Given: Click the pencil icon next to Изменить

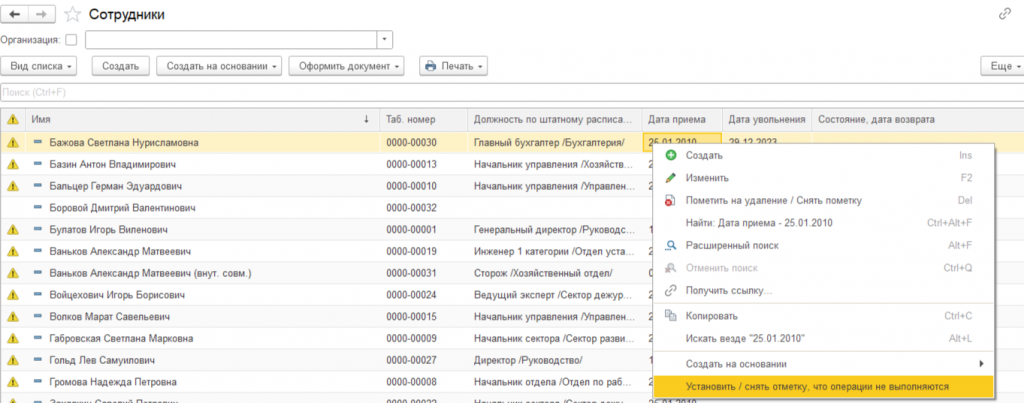Looking at the screenshot, I should (670, 178).
